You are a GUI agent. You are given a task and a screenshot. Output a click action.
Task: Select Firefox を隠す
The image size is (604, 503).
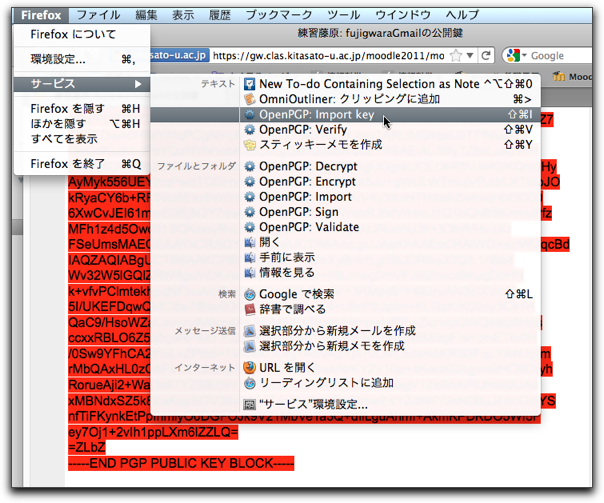pyautogui.click(x=82, y=109)
